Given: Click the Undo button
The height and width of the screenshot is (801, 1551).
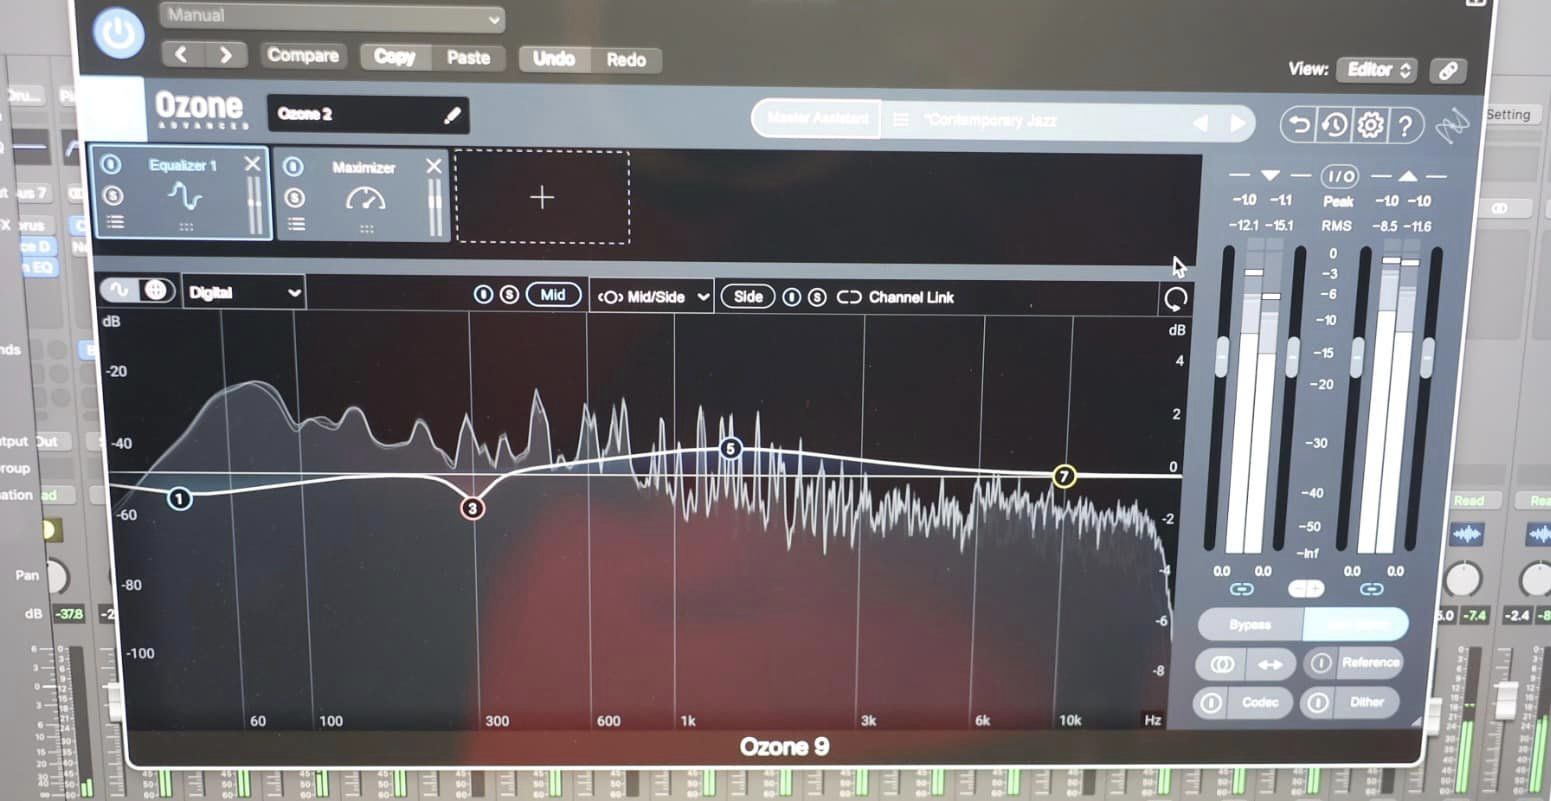Looking at the screenshot, I should (x=553, y=59).
